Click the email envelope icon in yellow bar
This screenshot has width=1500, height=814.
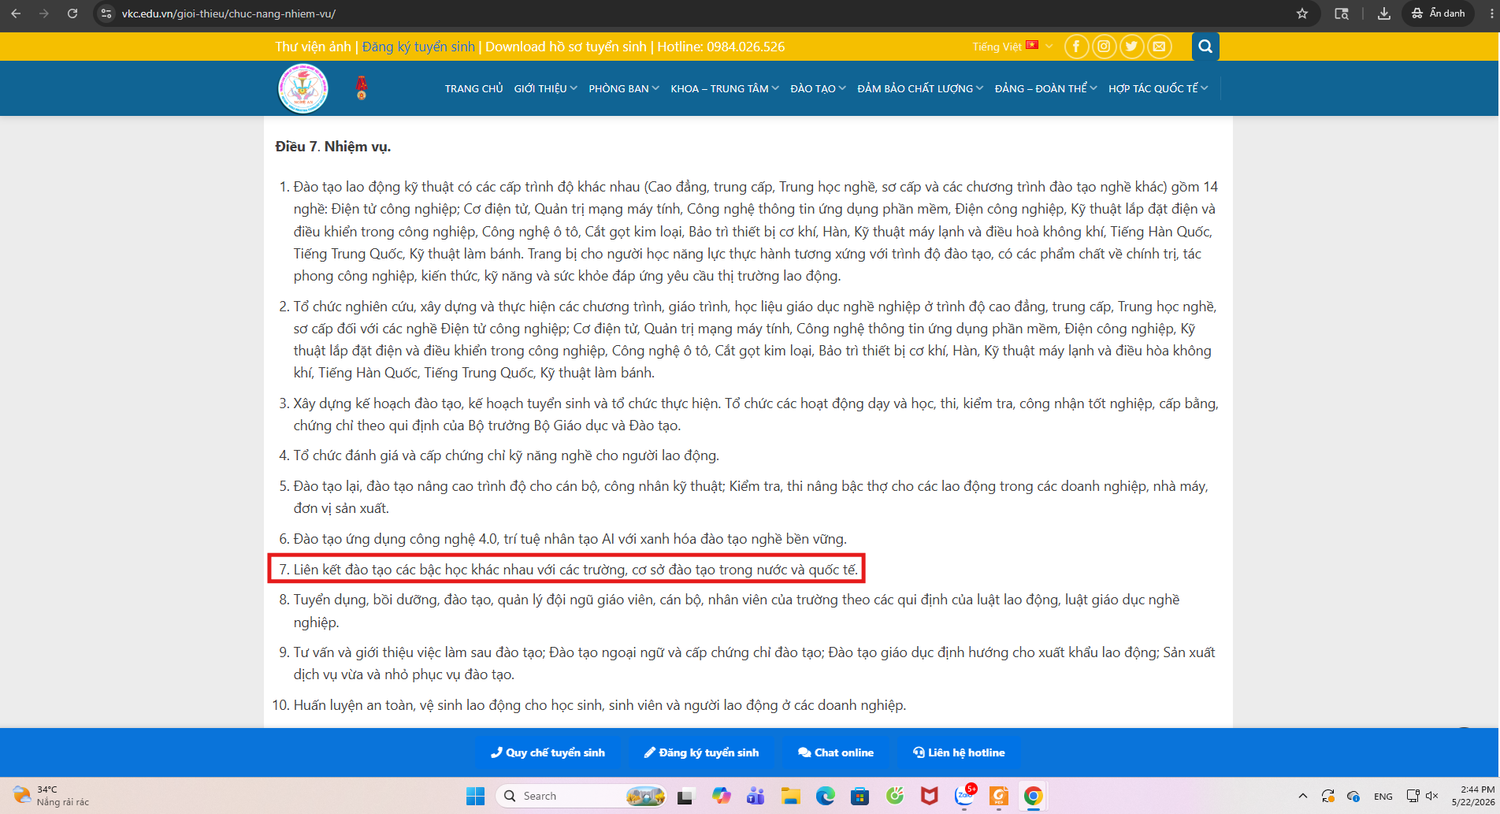click(x=1159, y=46)
